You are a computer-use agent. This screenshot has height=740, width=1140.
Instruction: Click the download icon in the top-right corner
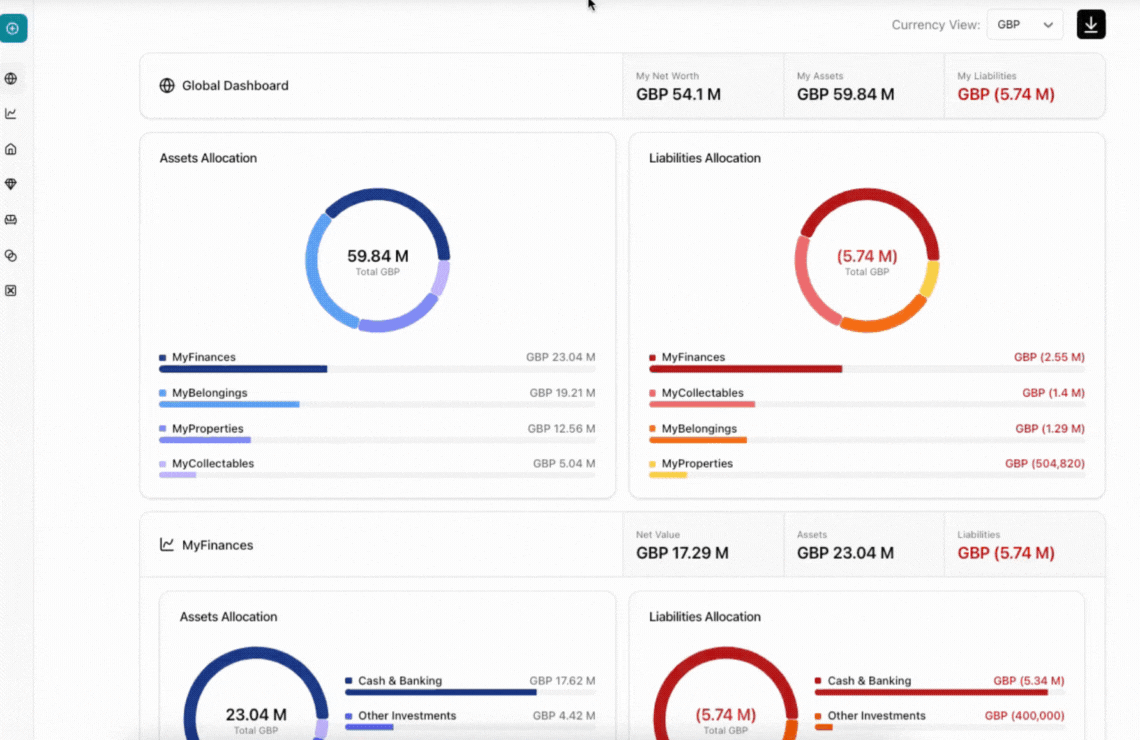point(1090,23)
